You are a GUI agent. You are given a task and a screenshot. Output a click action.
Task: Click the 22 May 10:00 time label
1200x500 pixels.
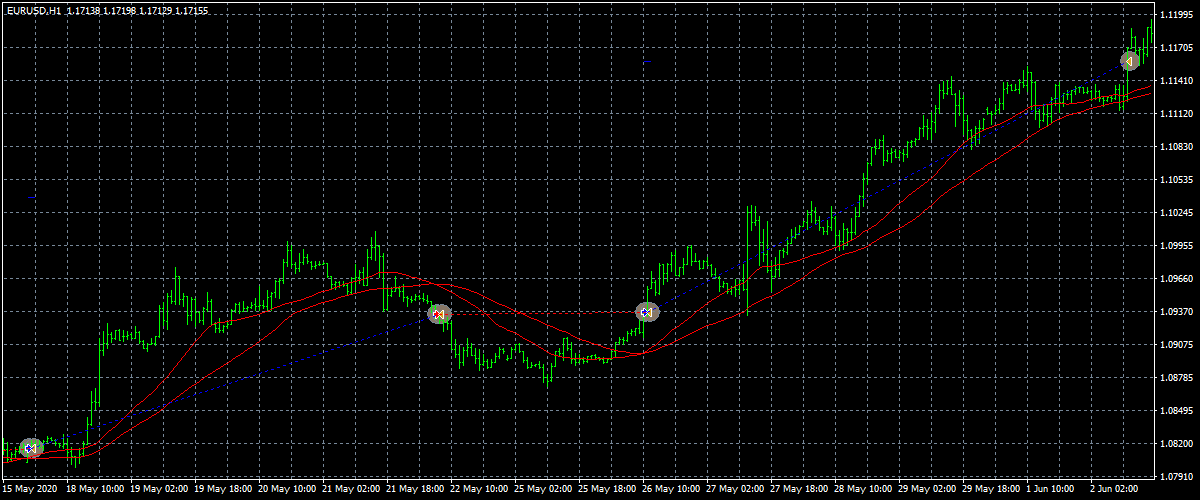(479, 490)
